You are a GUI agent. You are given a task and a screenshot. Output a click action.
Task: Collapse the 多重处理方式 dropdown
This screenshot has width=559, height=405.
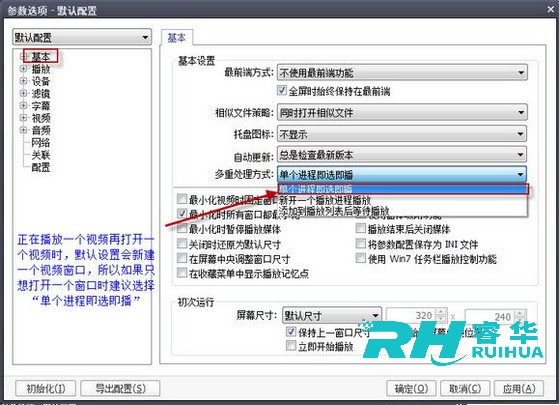[402, 174]
